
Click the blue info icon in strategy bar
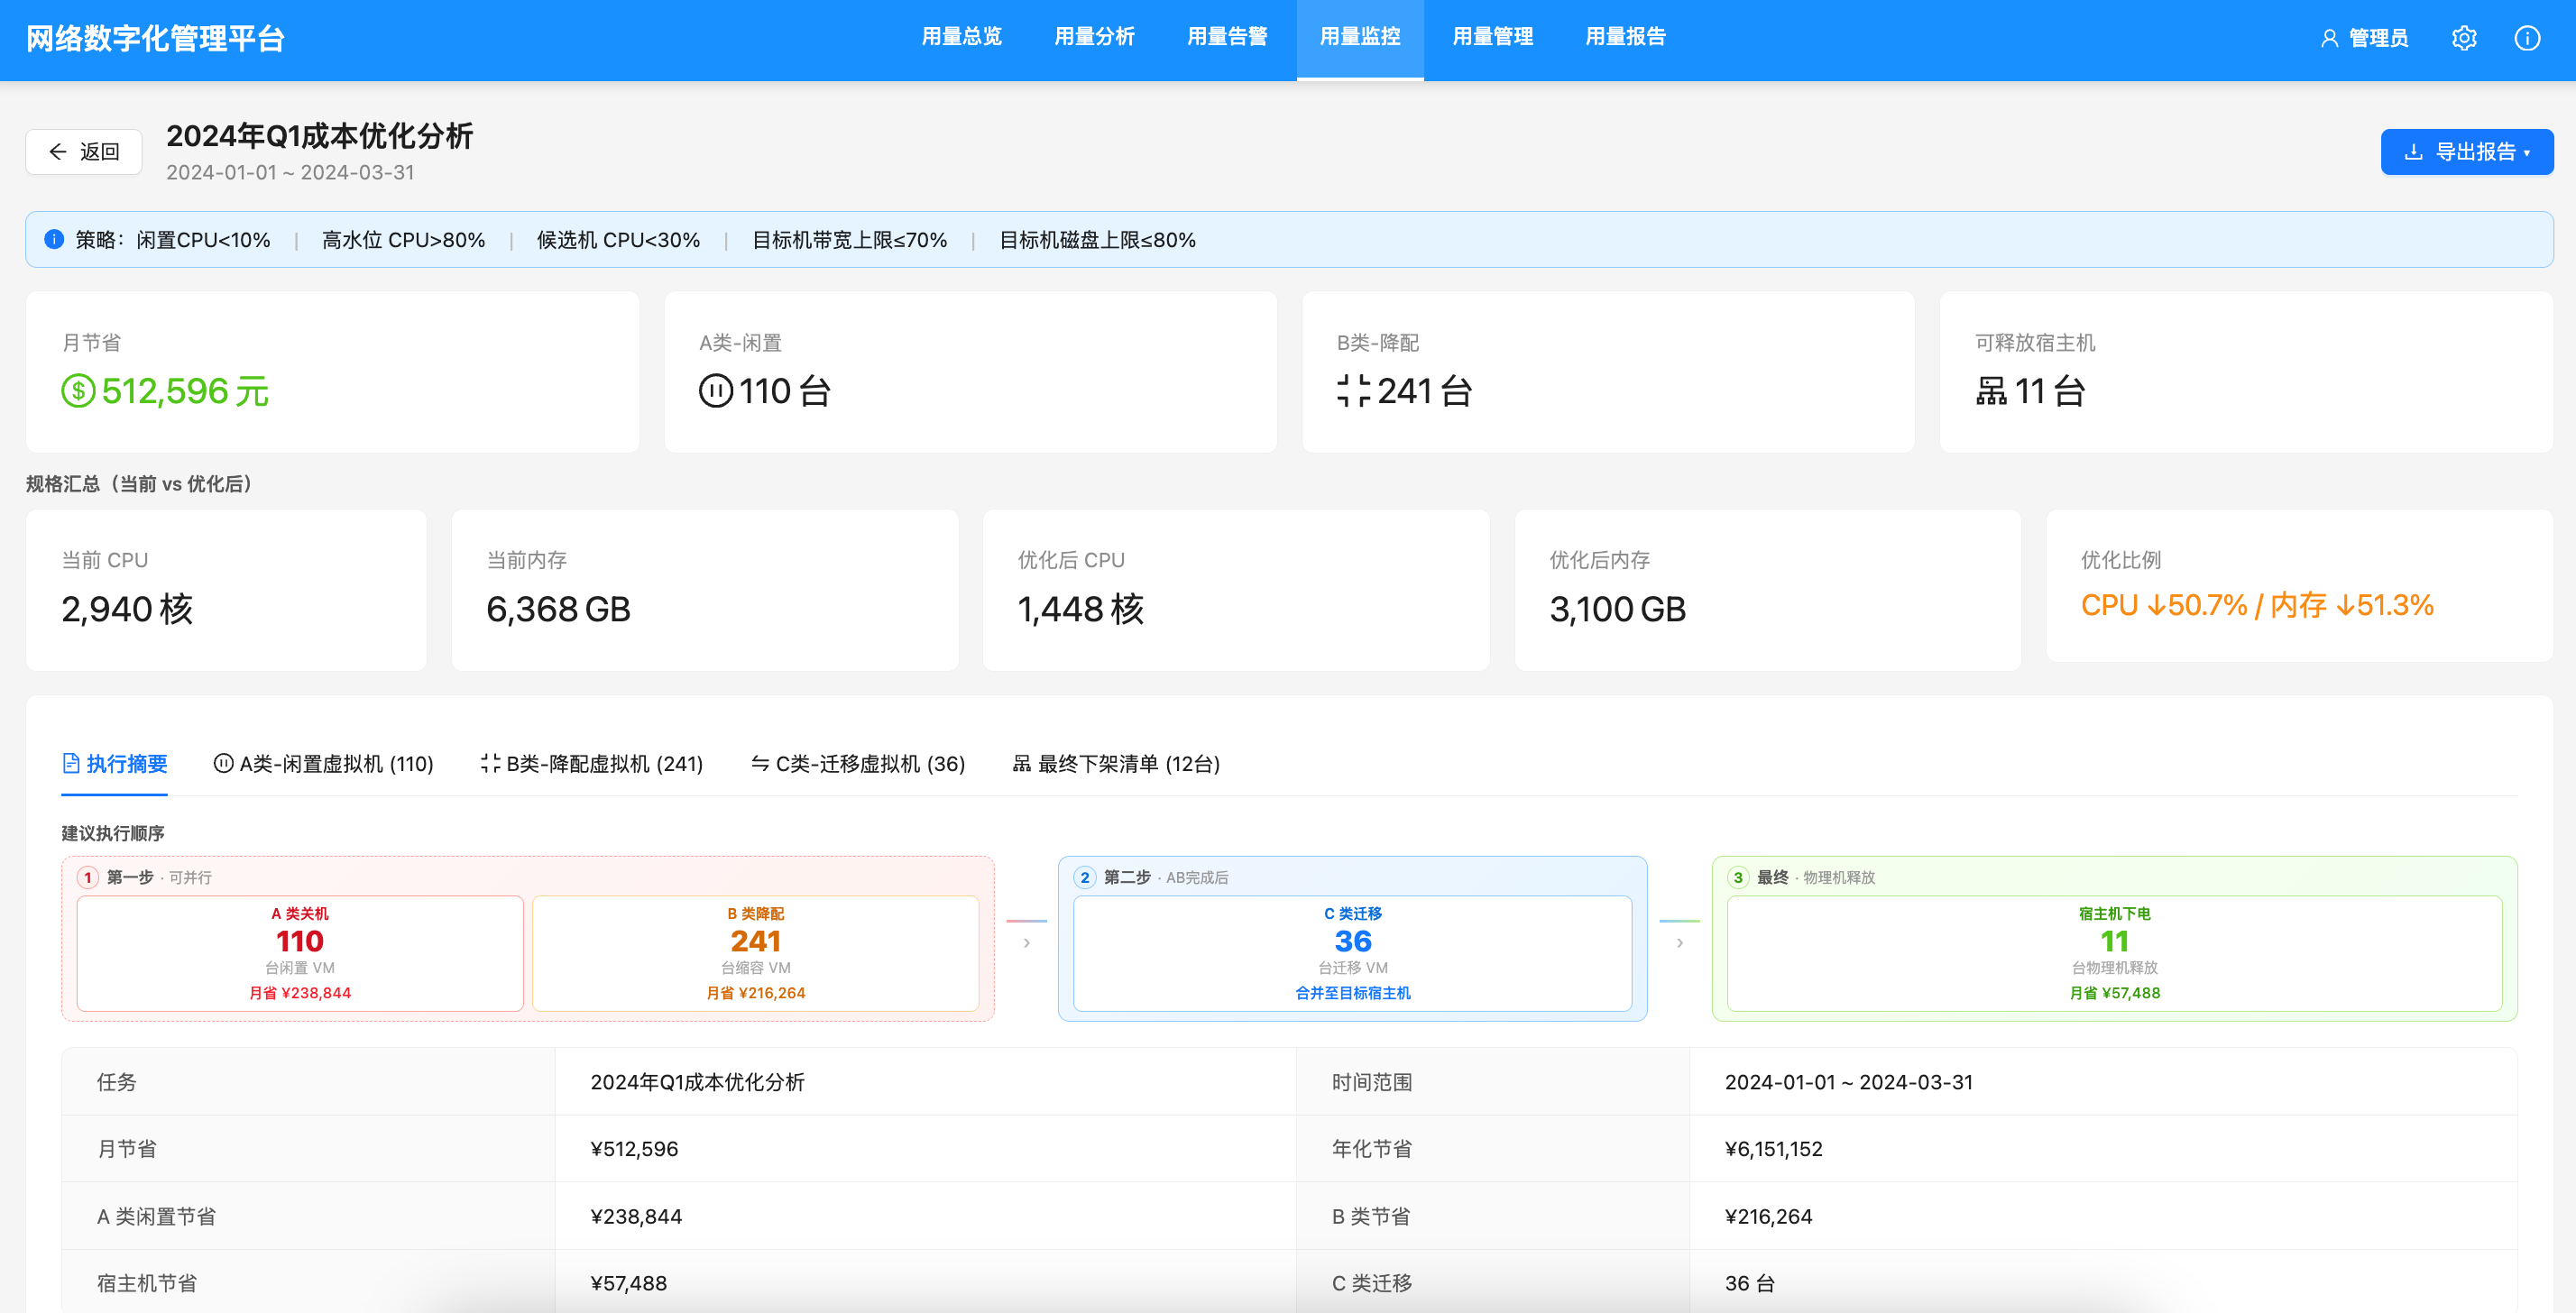(x=54, y=239)
